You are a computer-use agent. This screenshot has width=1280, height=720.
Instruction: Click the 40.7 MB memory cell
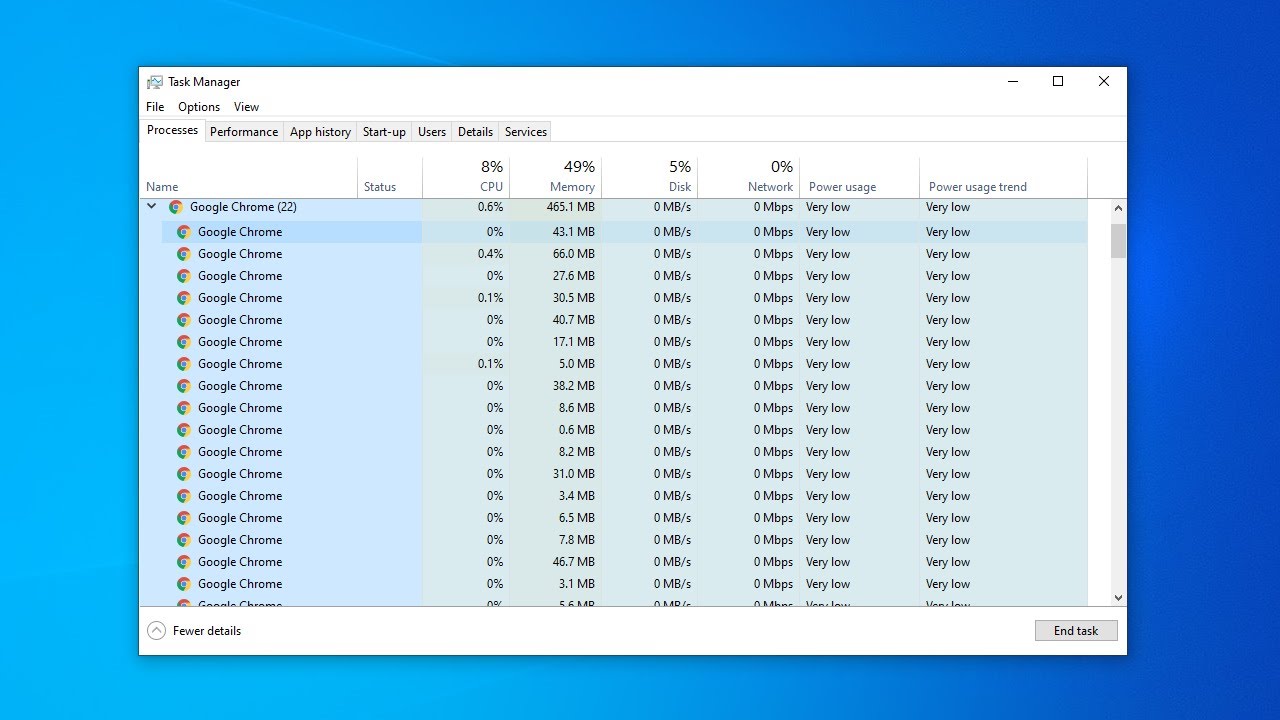click(x=555, y=320)
